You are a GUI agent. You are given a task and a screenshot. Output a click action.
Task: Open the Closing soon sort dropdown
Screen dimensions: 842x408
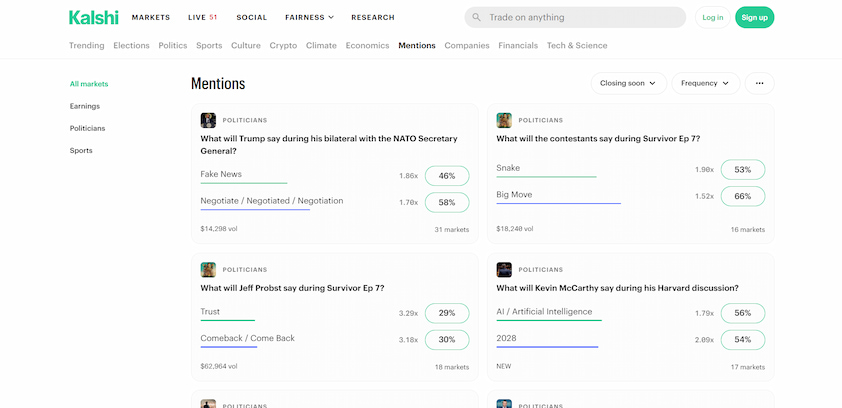[628, 83]
